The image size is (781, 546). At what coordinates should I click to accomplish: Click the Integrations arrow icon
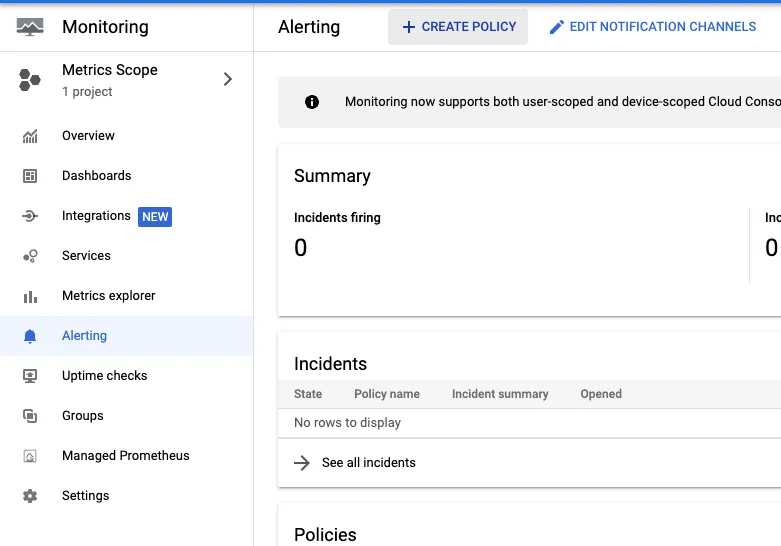point(30,216)
